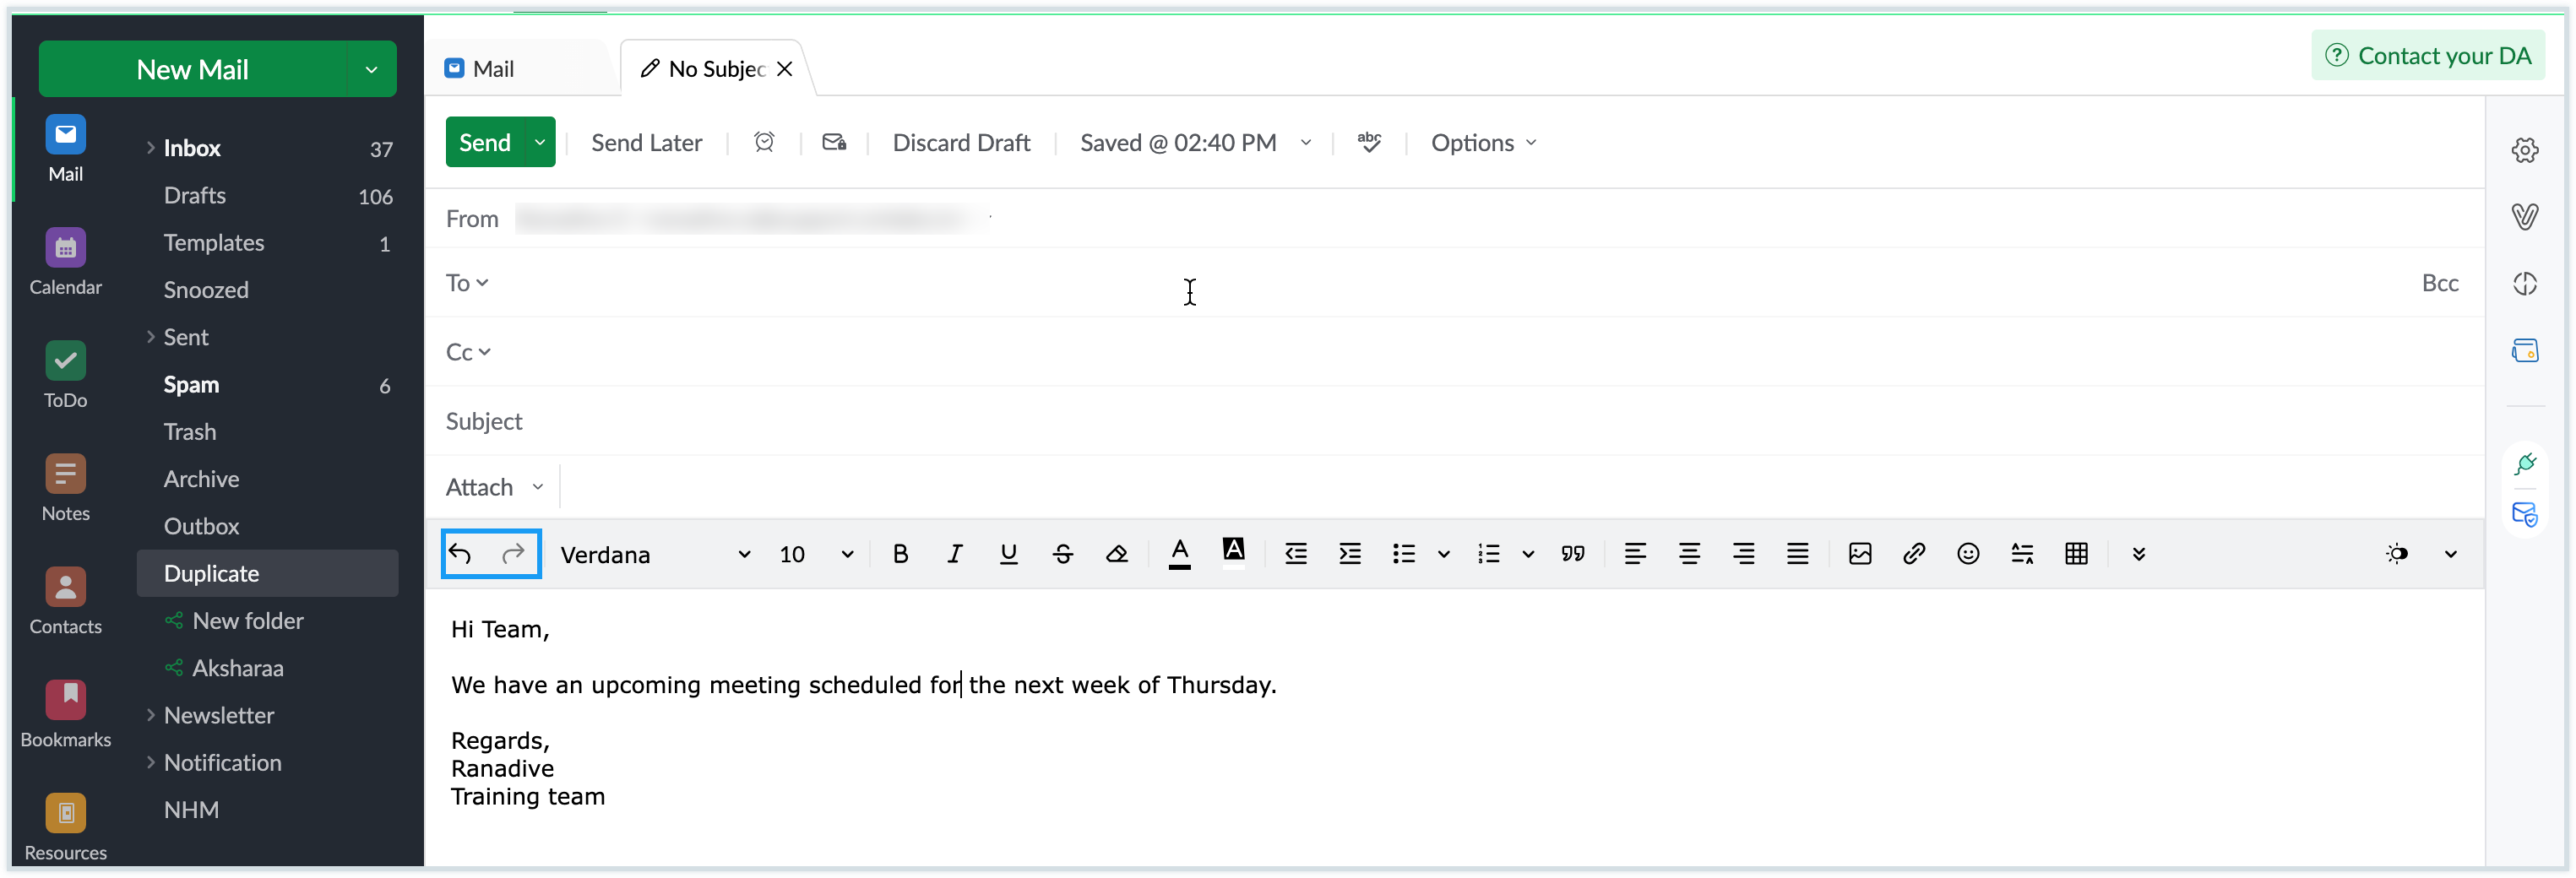This screenshot has width=2576, height=878.
Task: Click the Send Later button
Action: 646,143
